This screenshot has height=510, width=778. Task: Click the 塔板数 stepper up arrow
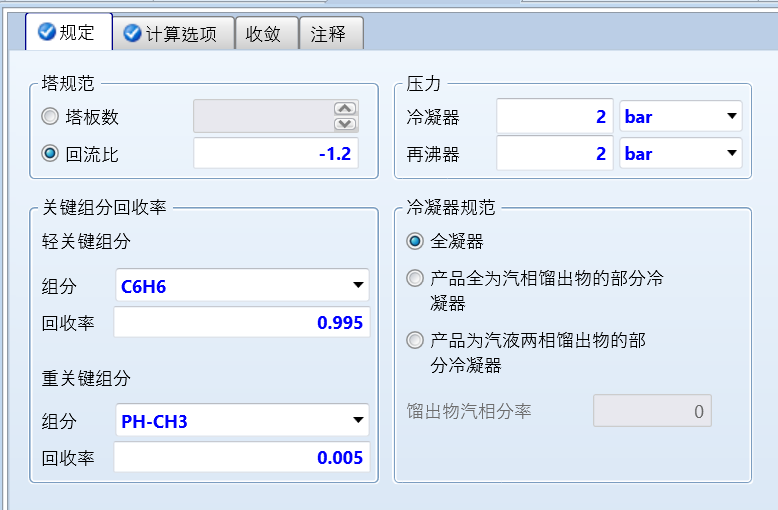click(345, 109)
